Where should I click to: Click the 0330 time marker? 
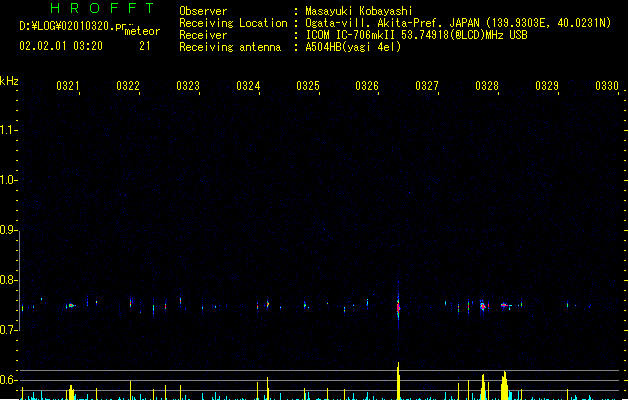point(607,85)
